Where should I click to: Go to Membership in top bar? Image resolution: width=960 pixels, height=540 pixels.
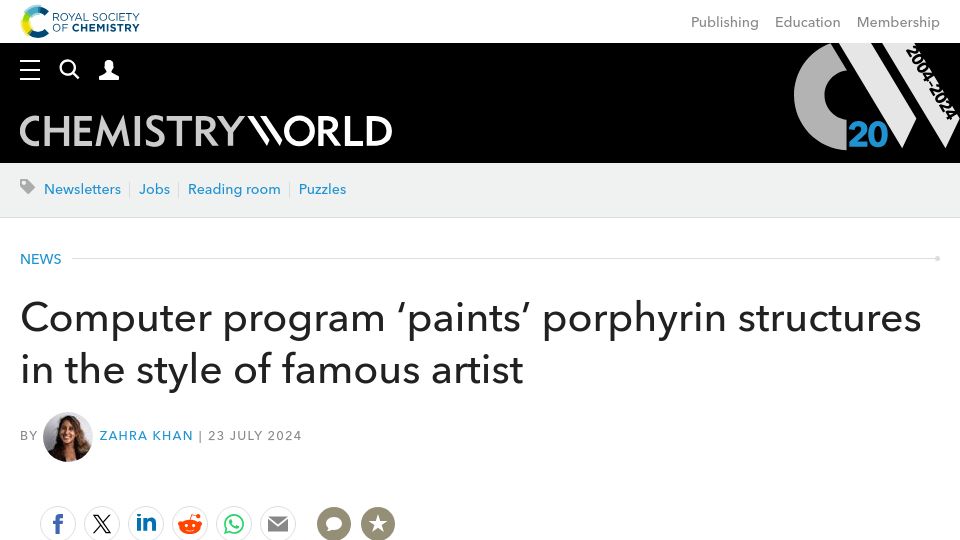tap(898, 22)
